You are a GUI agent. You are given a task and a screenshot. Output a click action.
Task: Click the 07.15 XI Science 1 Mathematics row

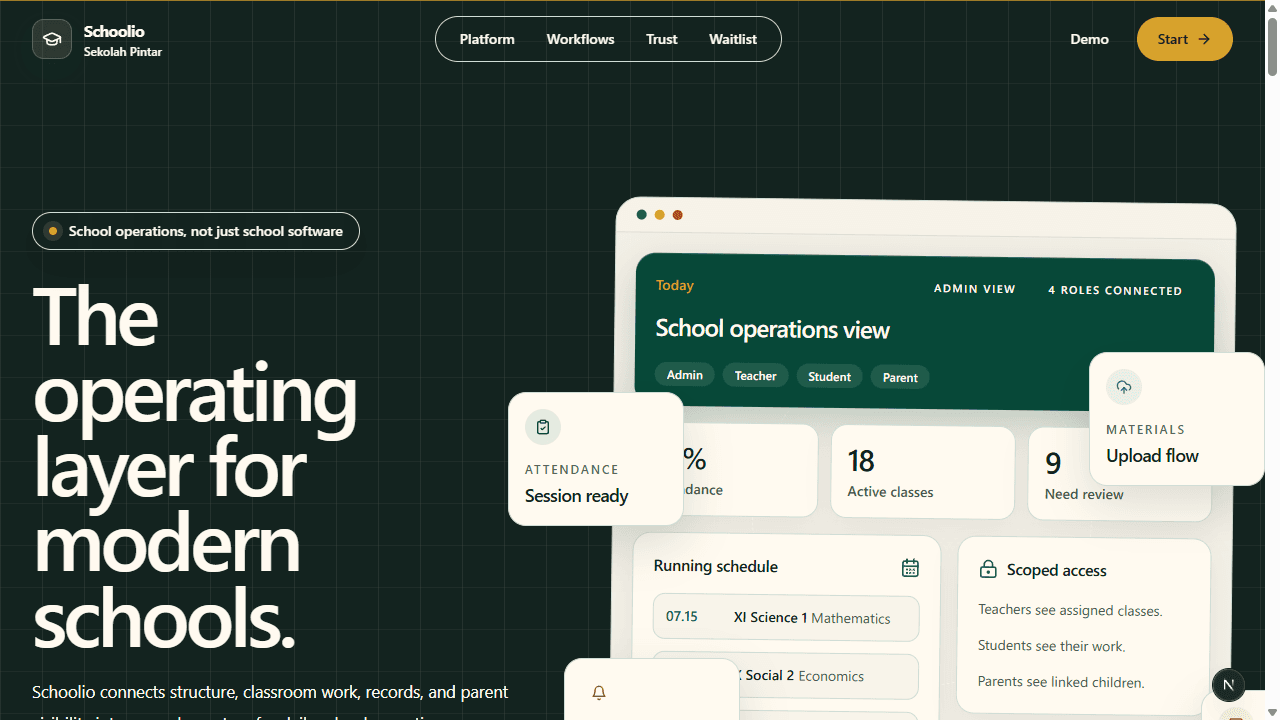pyautogui.click(x=786, y=618)
